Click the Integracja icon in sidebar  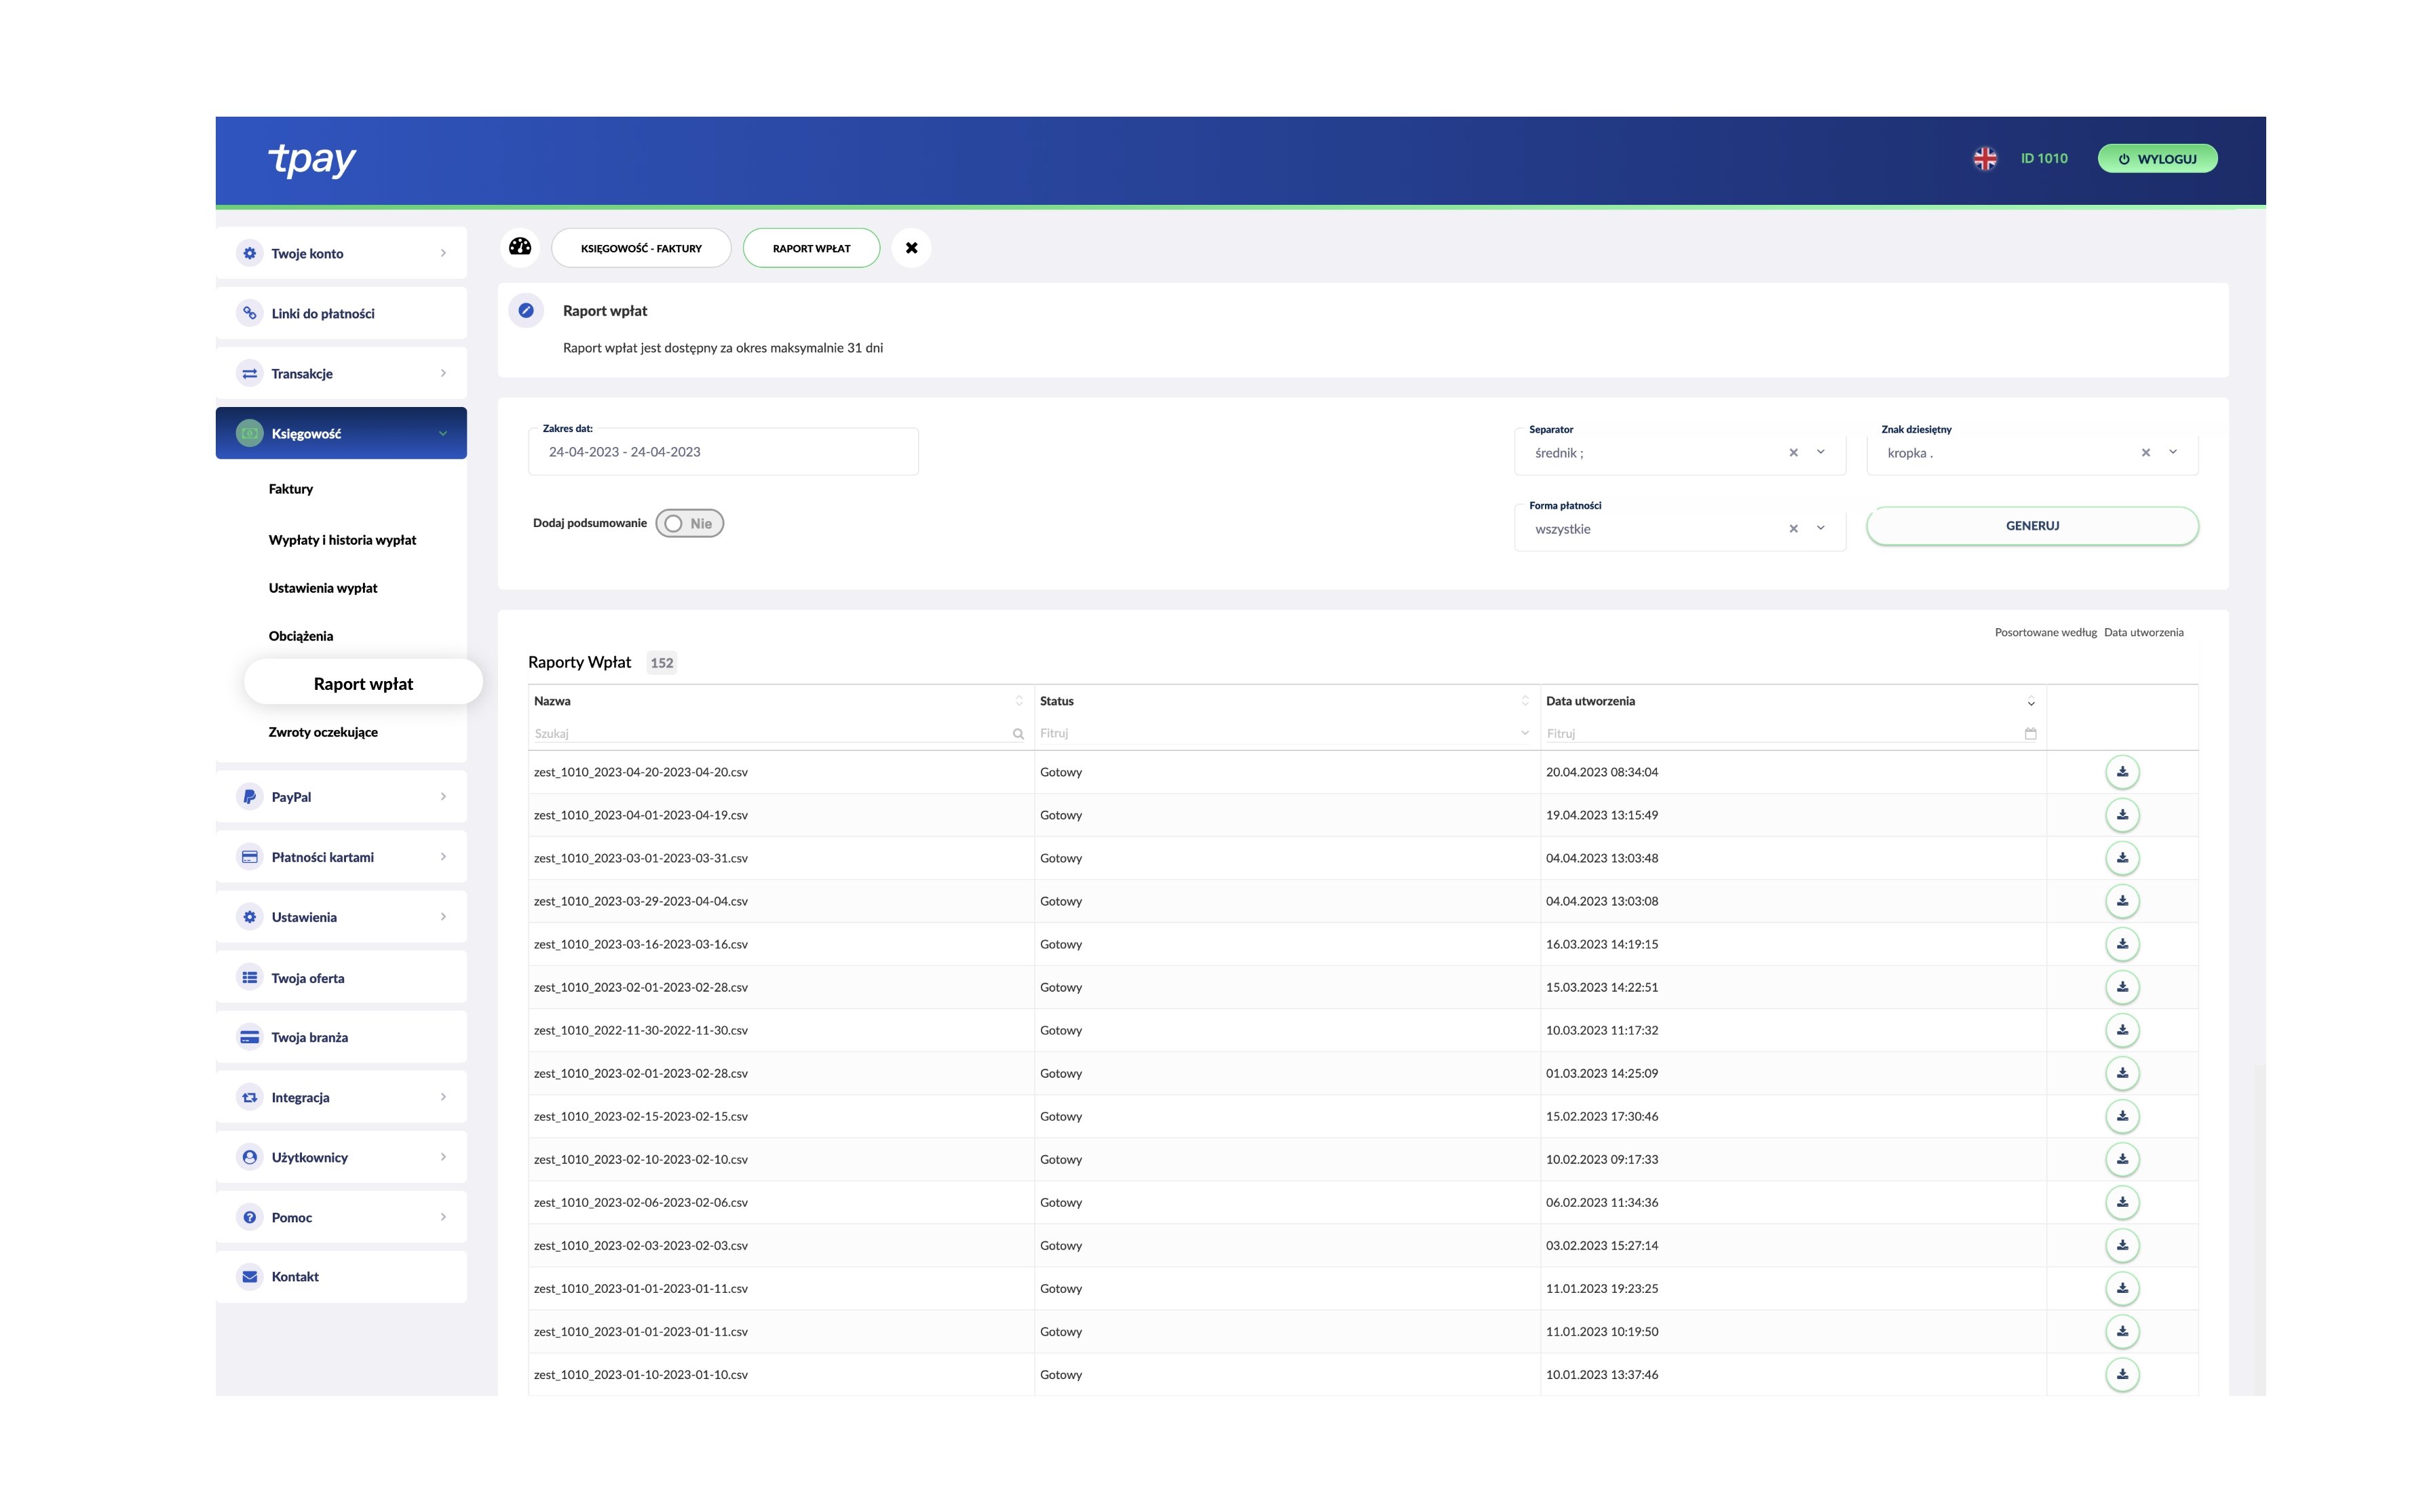point(249,1097)
